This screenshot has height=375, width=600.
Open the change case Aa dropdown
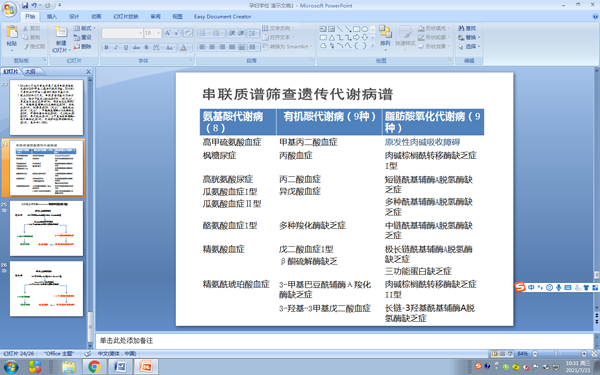pos(170,47)
